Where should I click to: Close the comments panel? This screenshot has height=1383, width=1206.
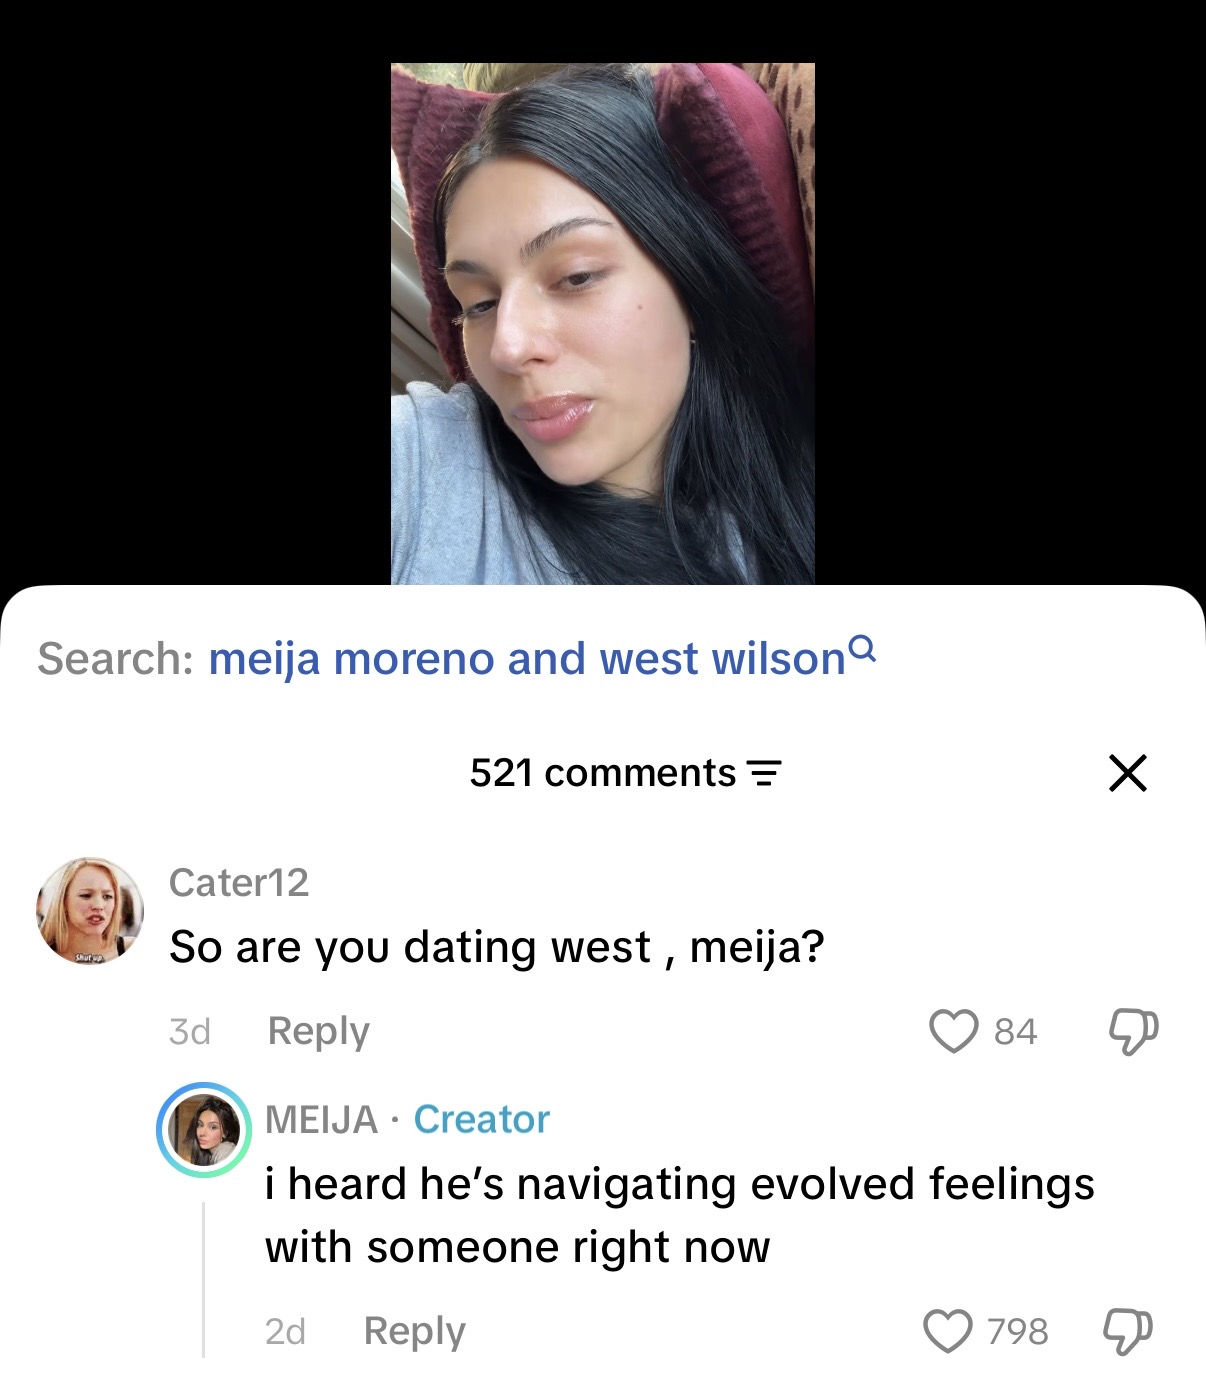1127,773
